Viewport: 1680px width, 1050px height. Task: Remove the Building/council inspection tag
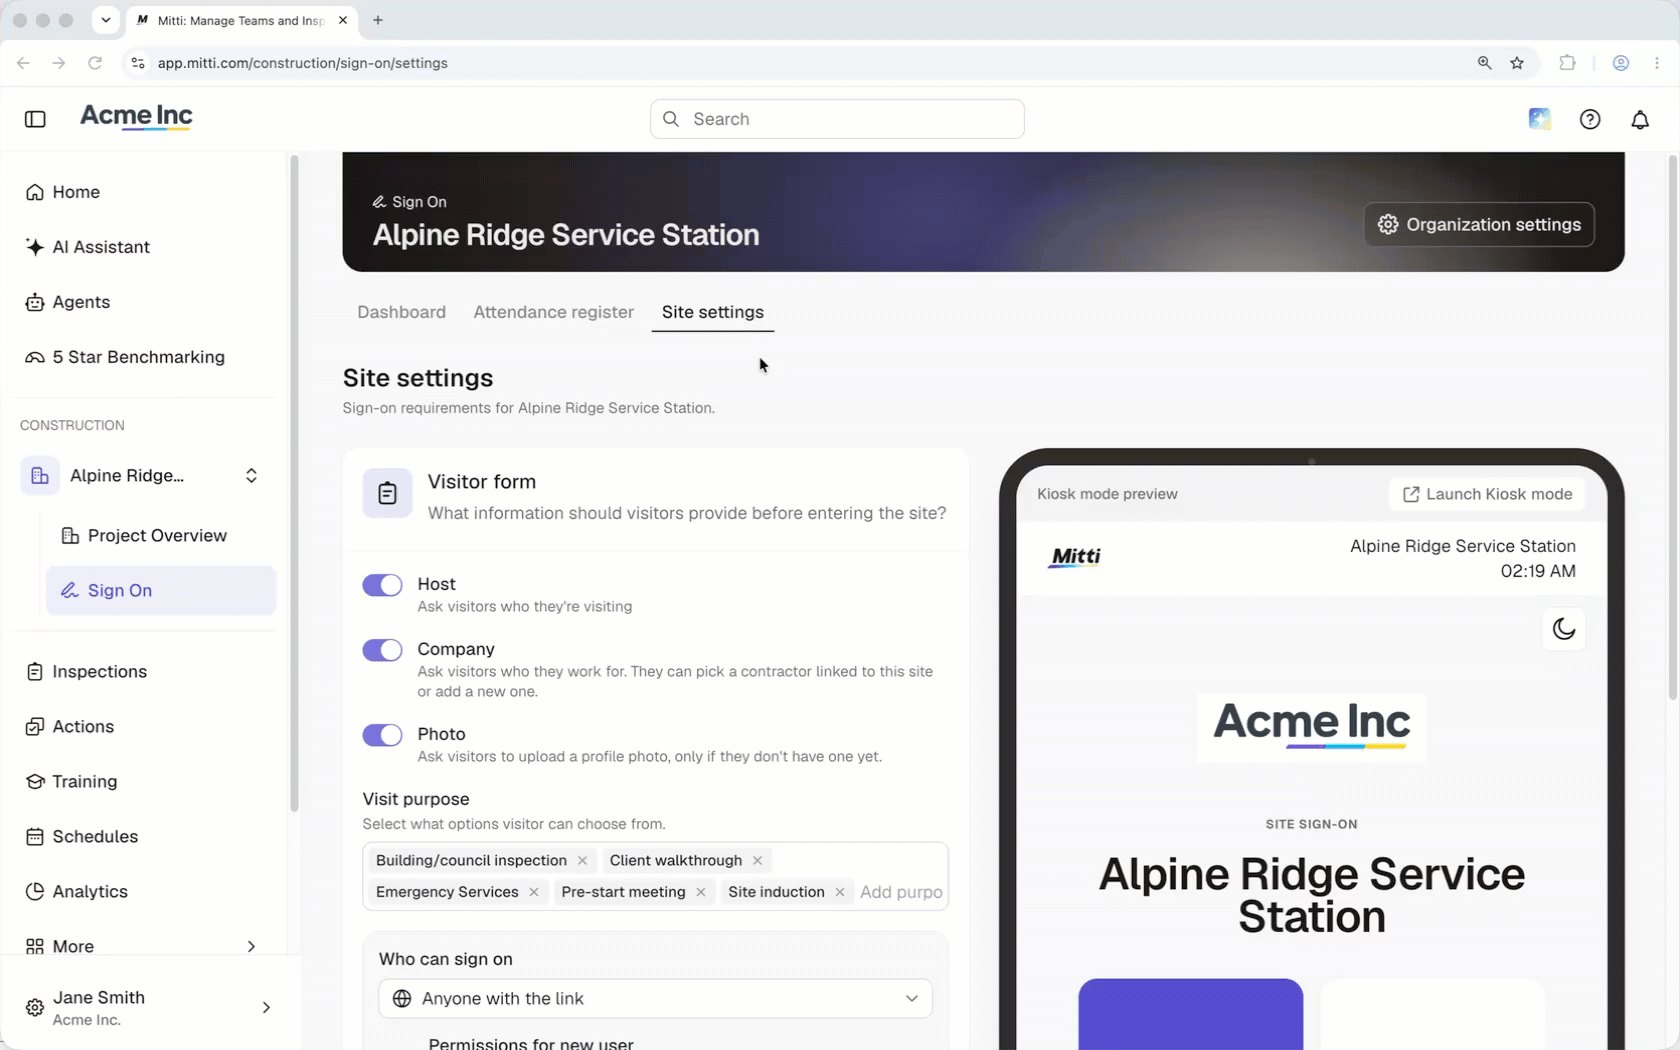(582, 861)
